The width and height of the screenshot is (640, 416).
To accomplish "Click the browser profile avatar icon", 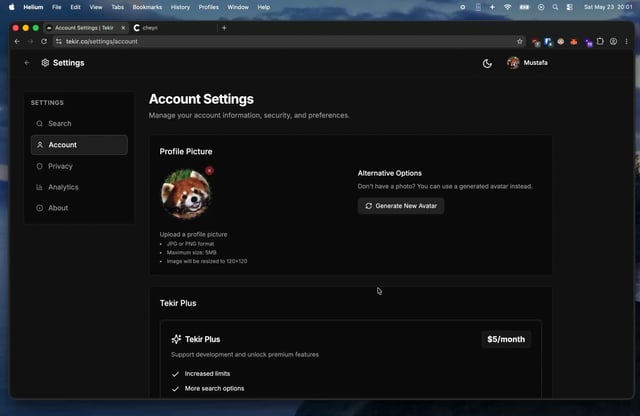I will click(x=613, y=42).
